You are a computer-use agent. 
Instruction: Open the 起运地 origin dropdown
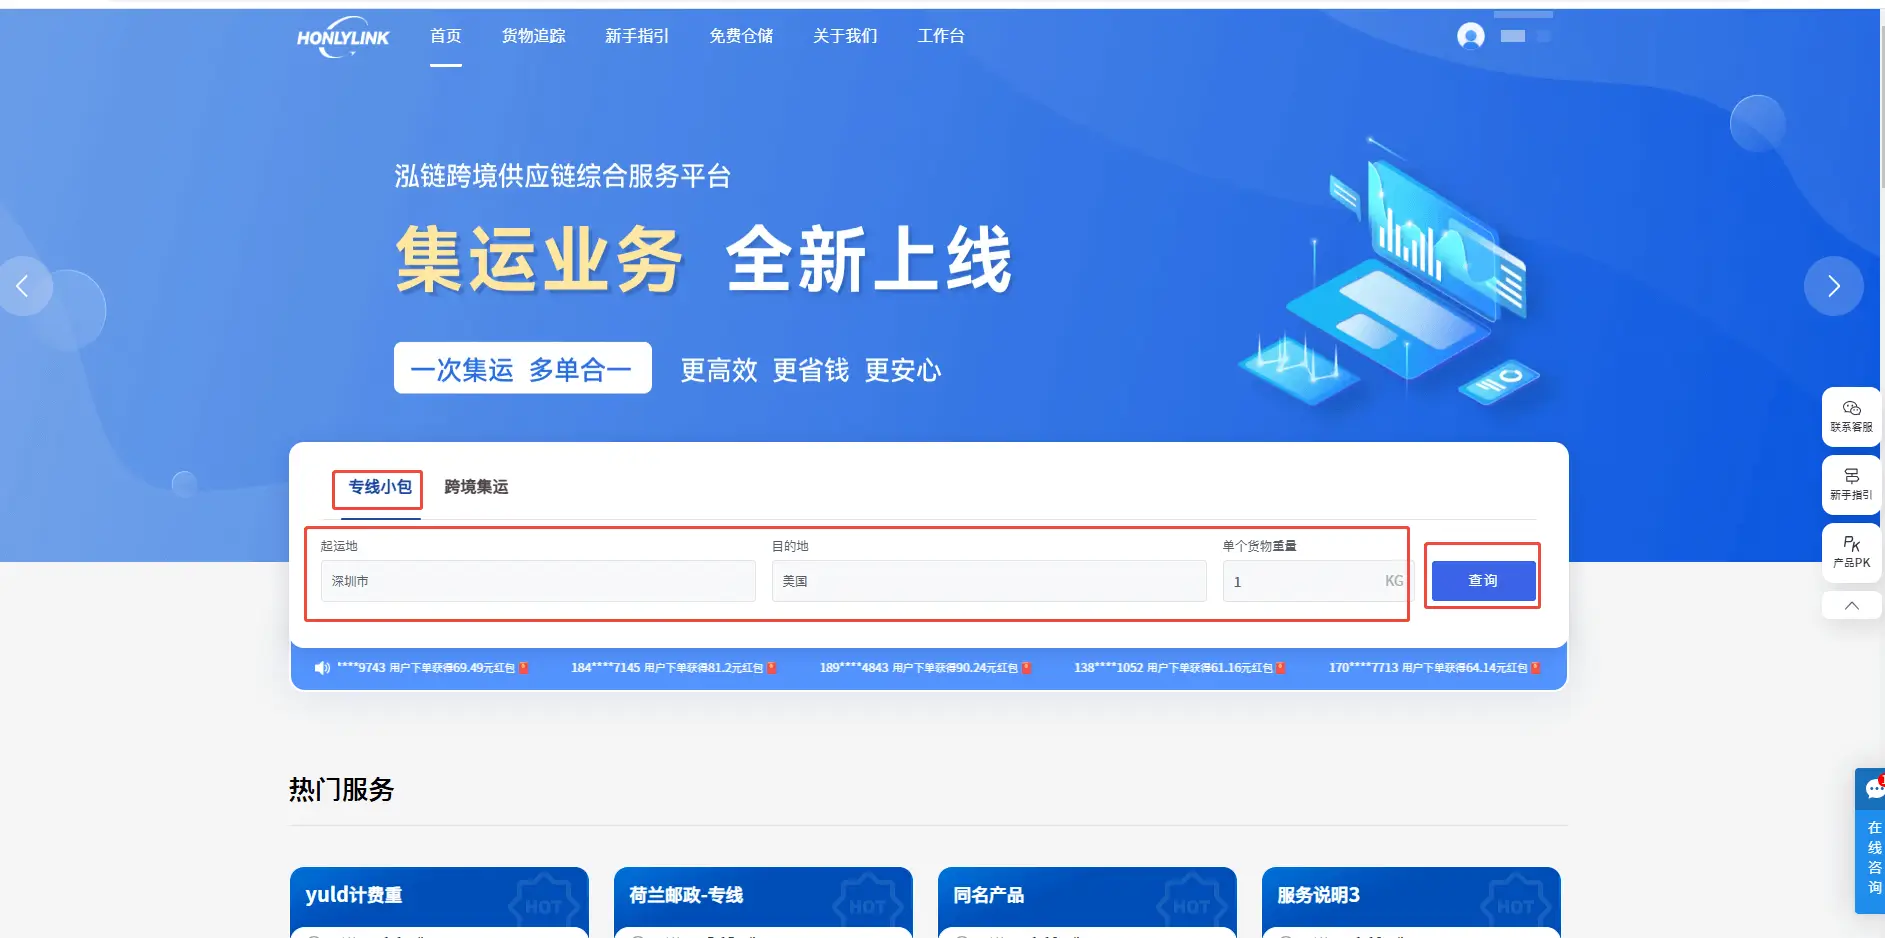tap(537, 581)
